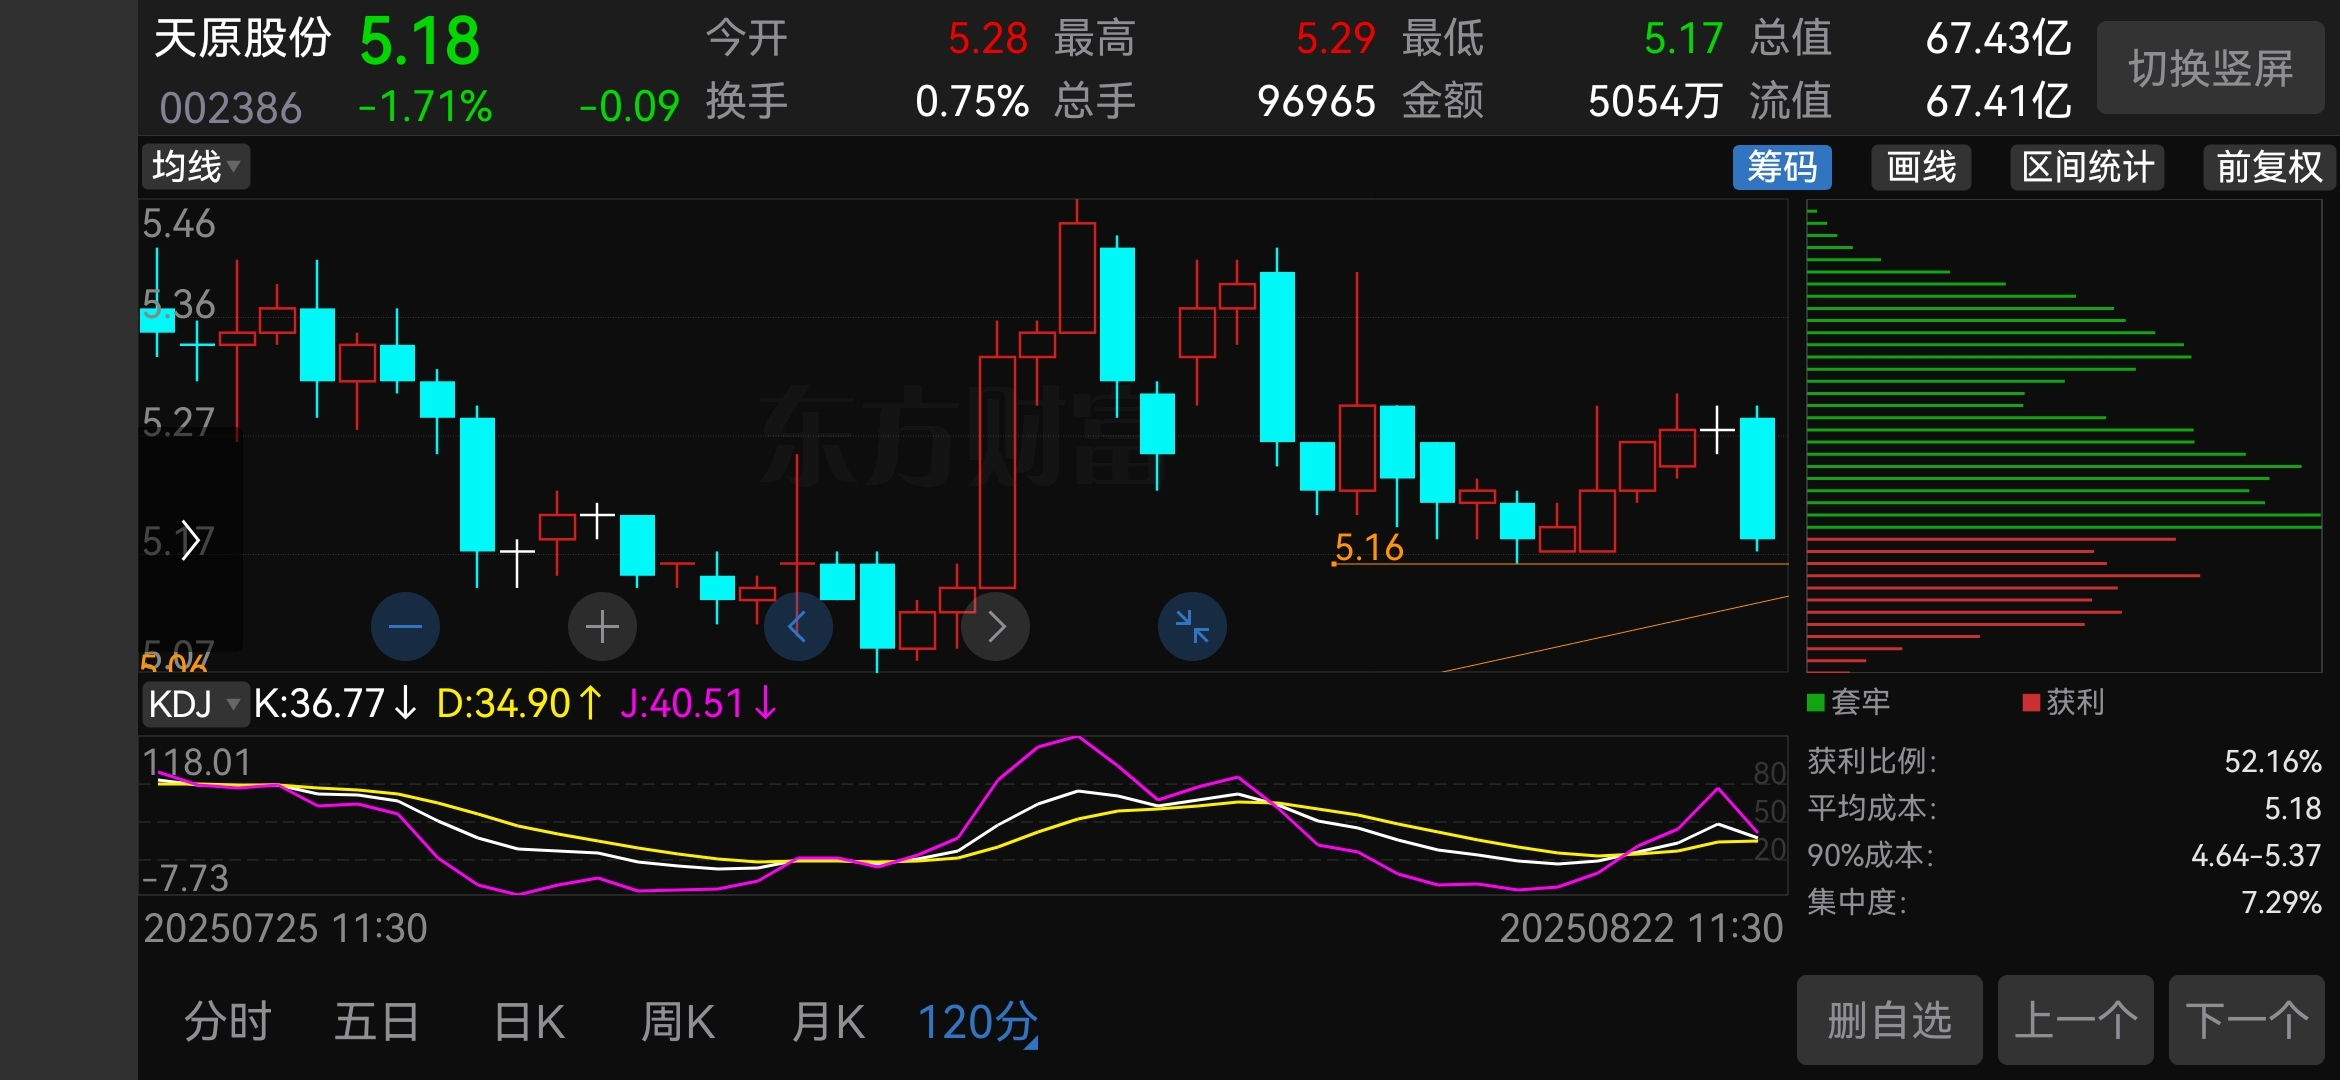This screenshot has width=2340, height=1080.
Task: Switch to the 月K tab
Action: 828,1022
